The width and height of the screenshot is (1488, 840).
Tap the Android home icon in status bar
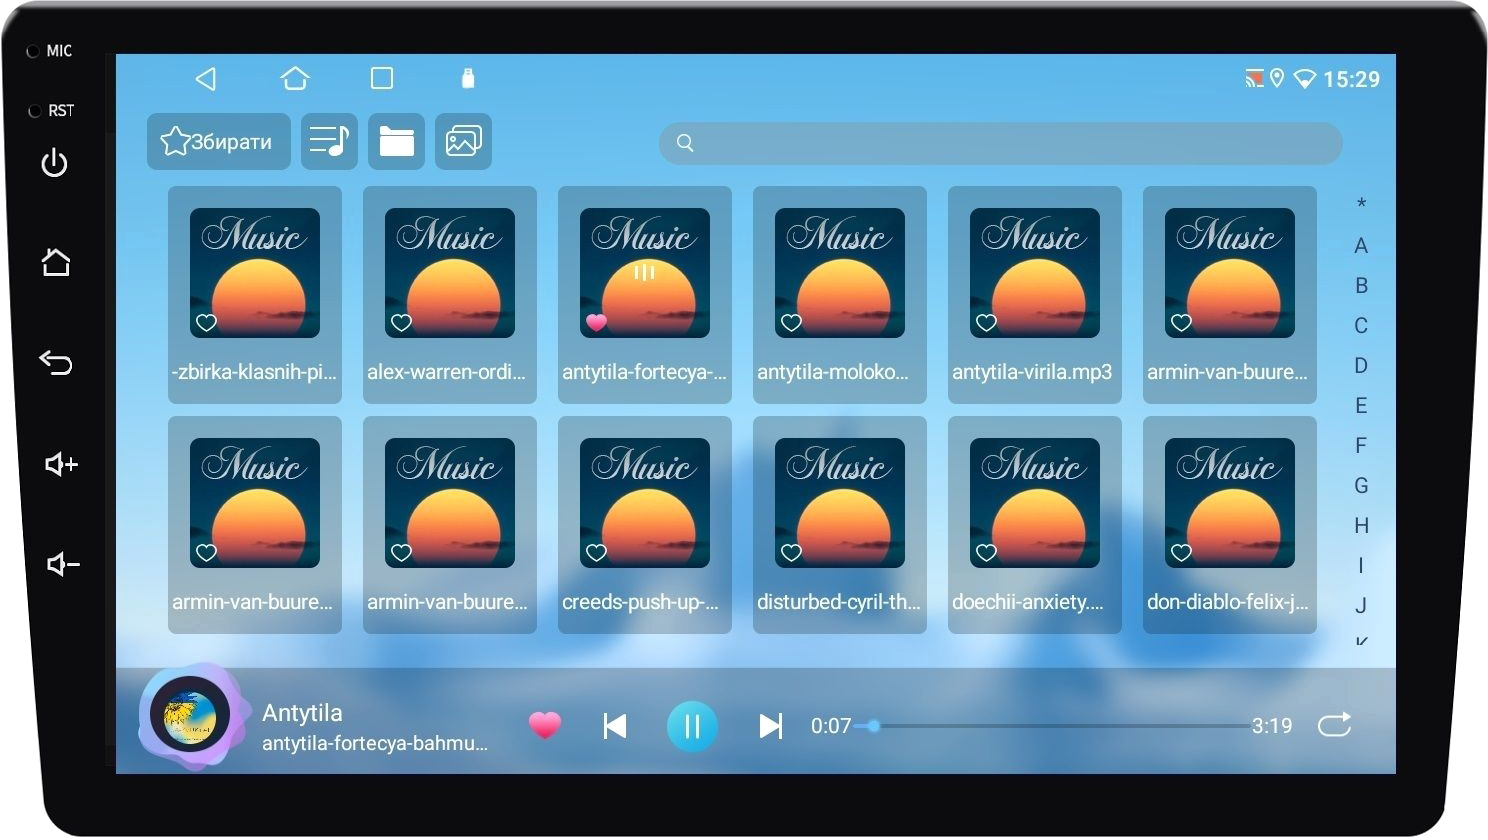pos(295,79)
